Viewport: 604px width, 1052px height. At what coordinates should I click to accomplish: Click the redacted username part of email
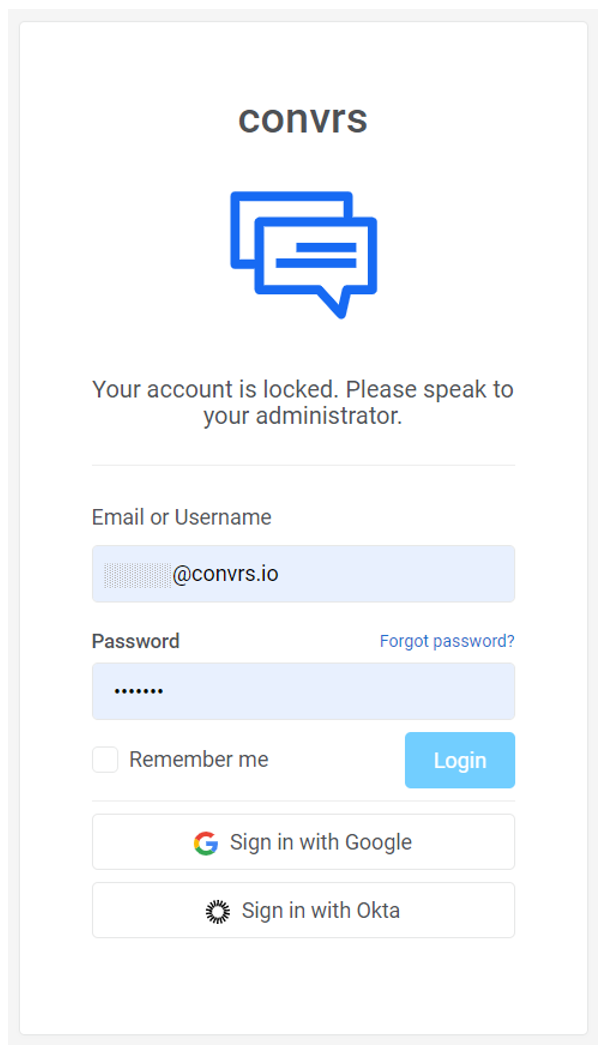(138, 575)
